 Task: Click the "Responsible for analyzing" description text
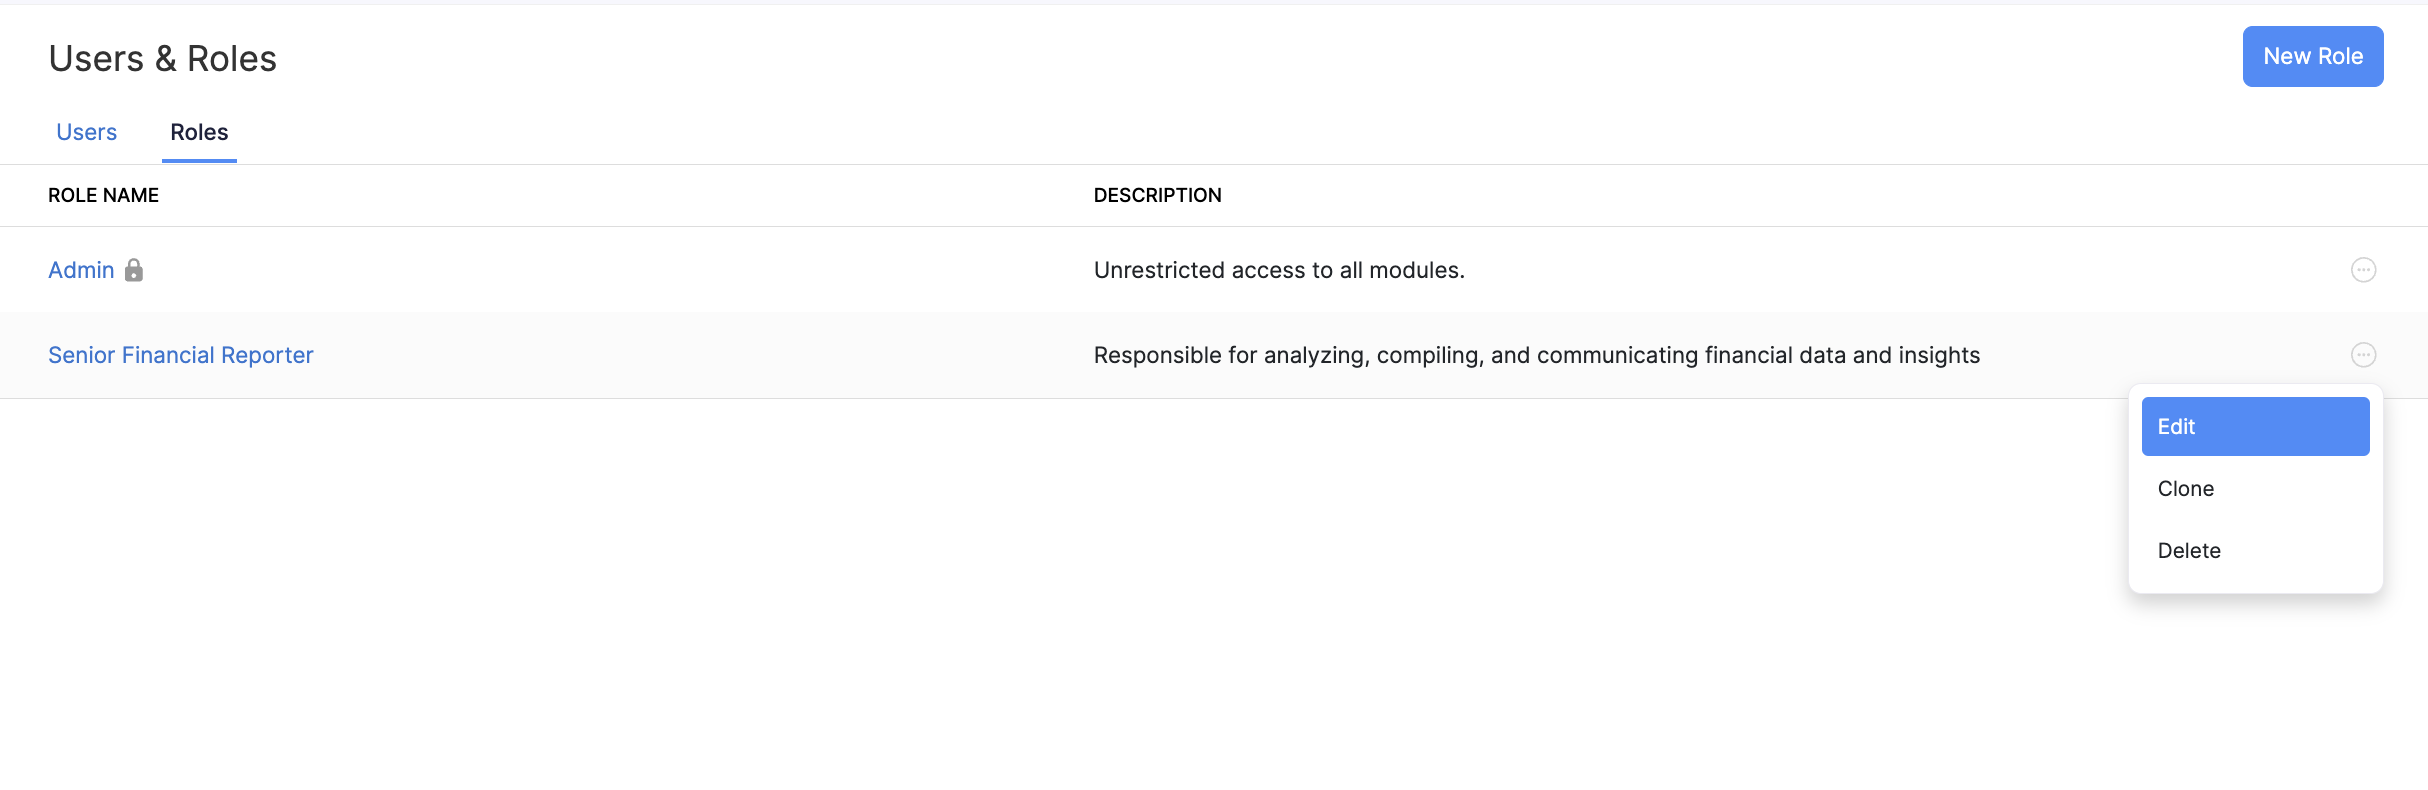(1536, 355)
